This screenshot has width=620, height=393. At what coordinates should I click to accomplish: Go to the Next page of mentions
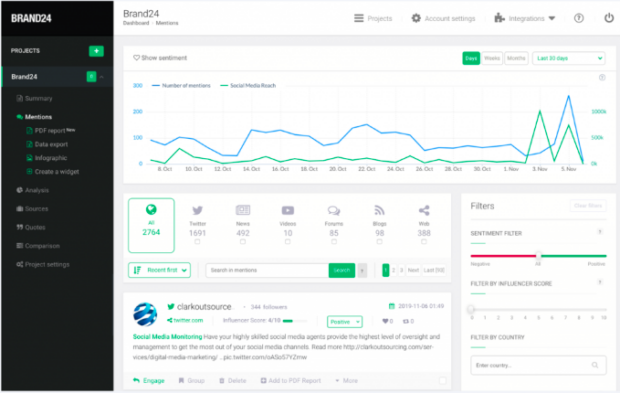[413, 270]
